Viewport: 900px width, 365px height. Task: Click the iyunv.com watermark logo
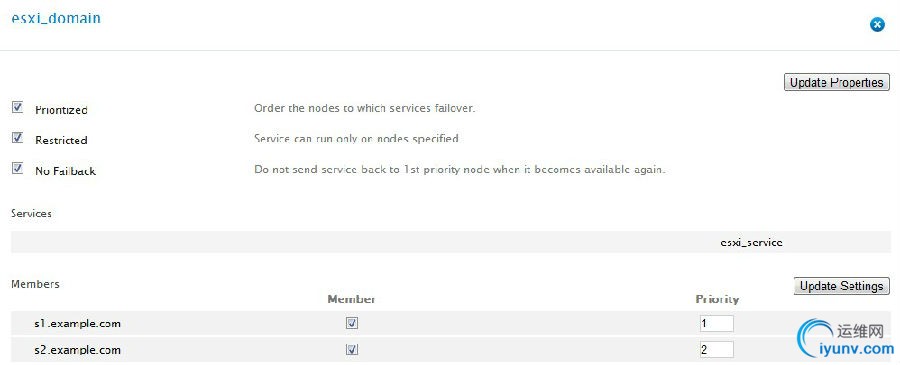tap(846, 339)
